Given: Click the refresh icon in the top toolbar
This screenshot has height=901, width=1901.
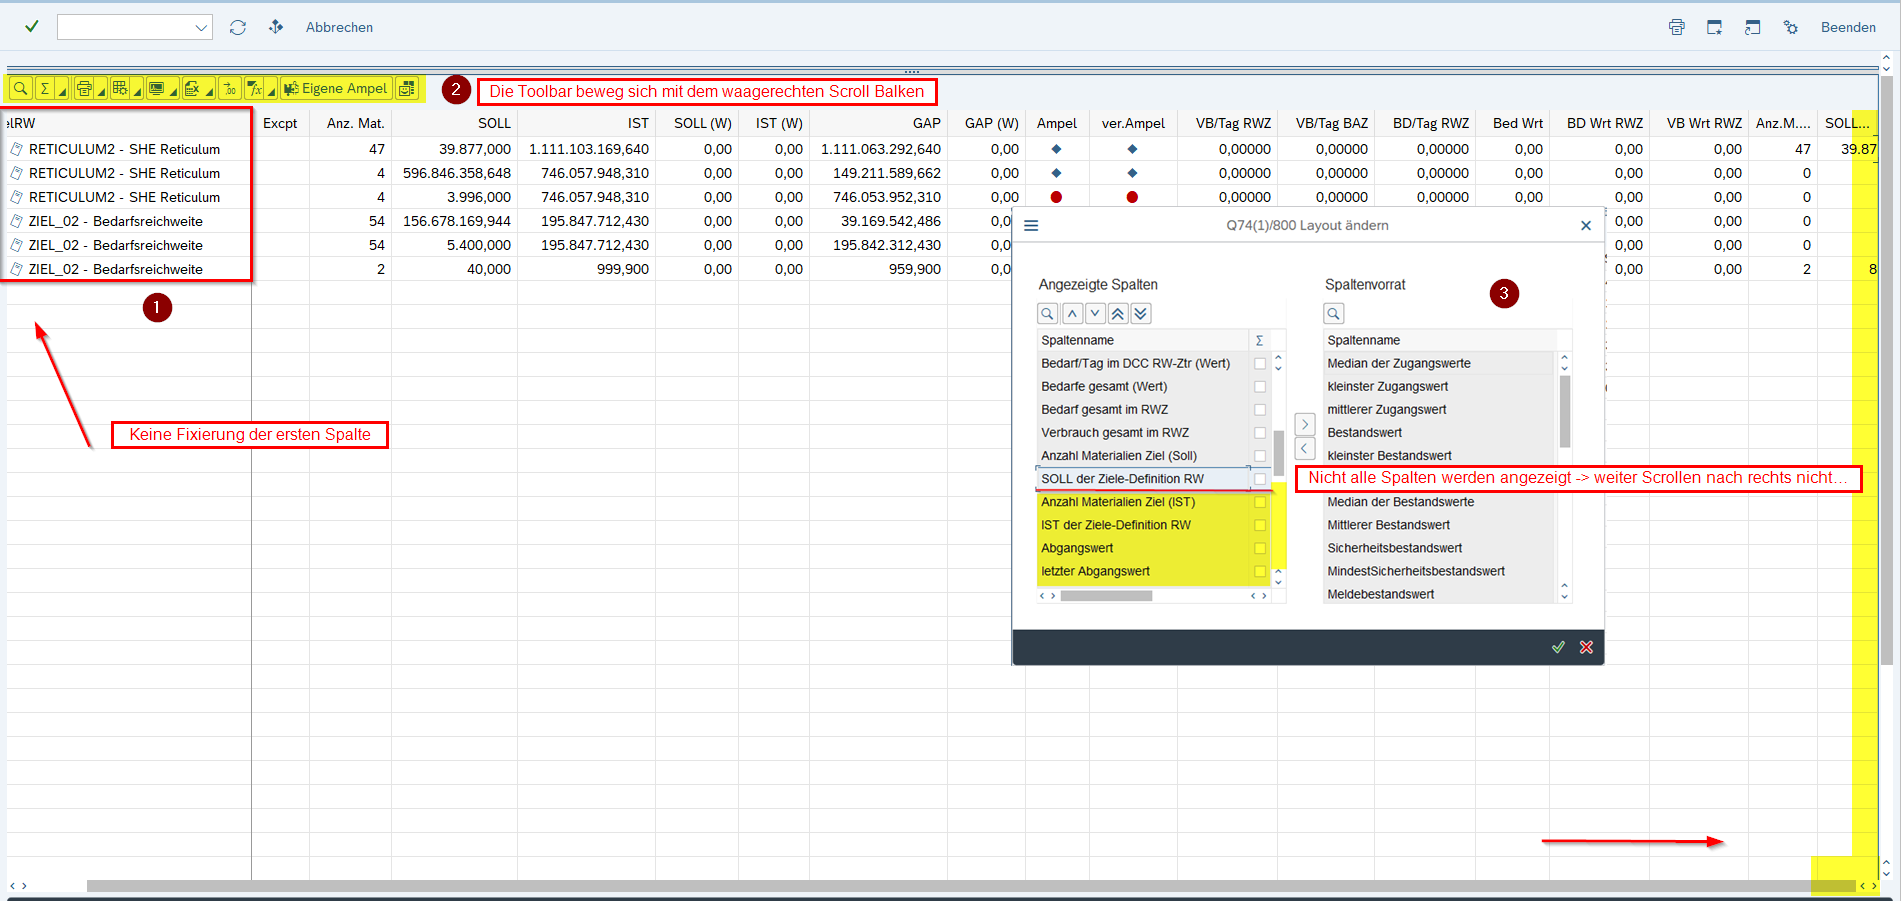Looking at the screenshot, I should click(237, 27).
